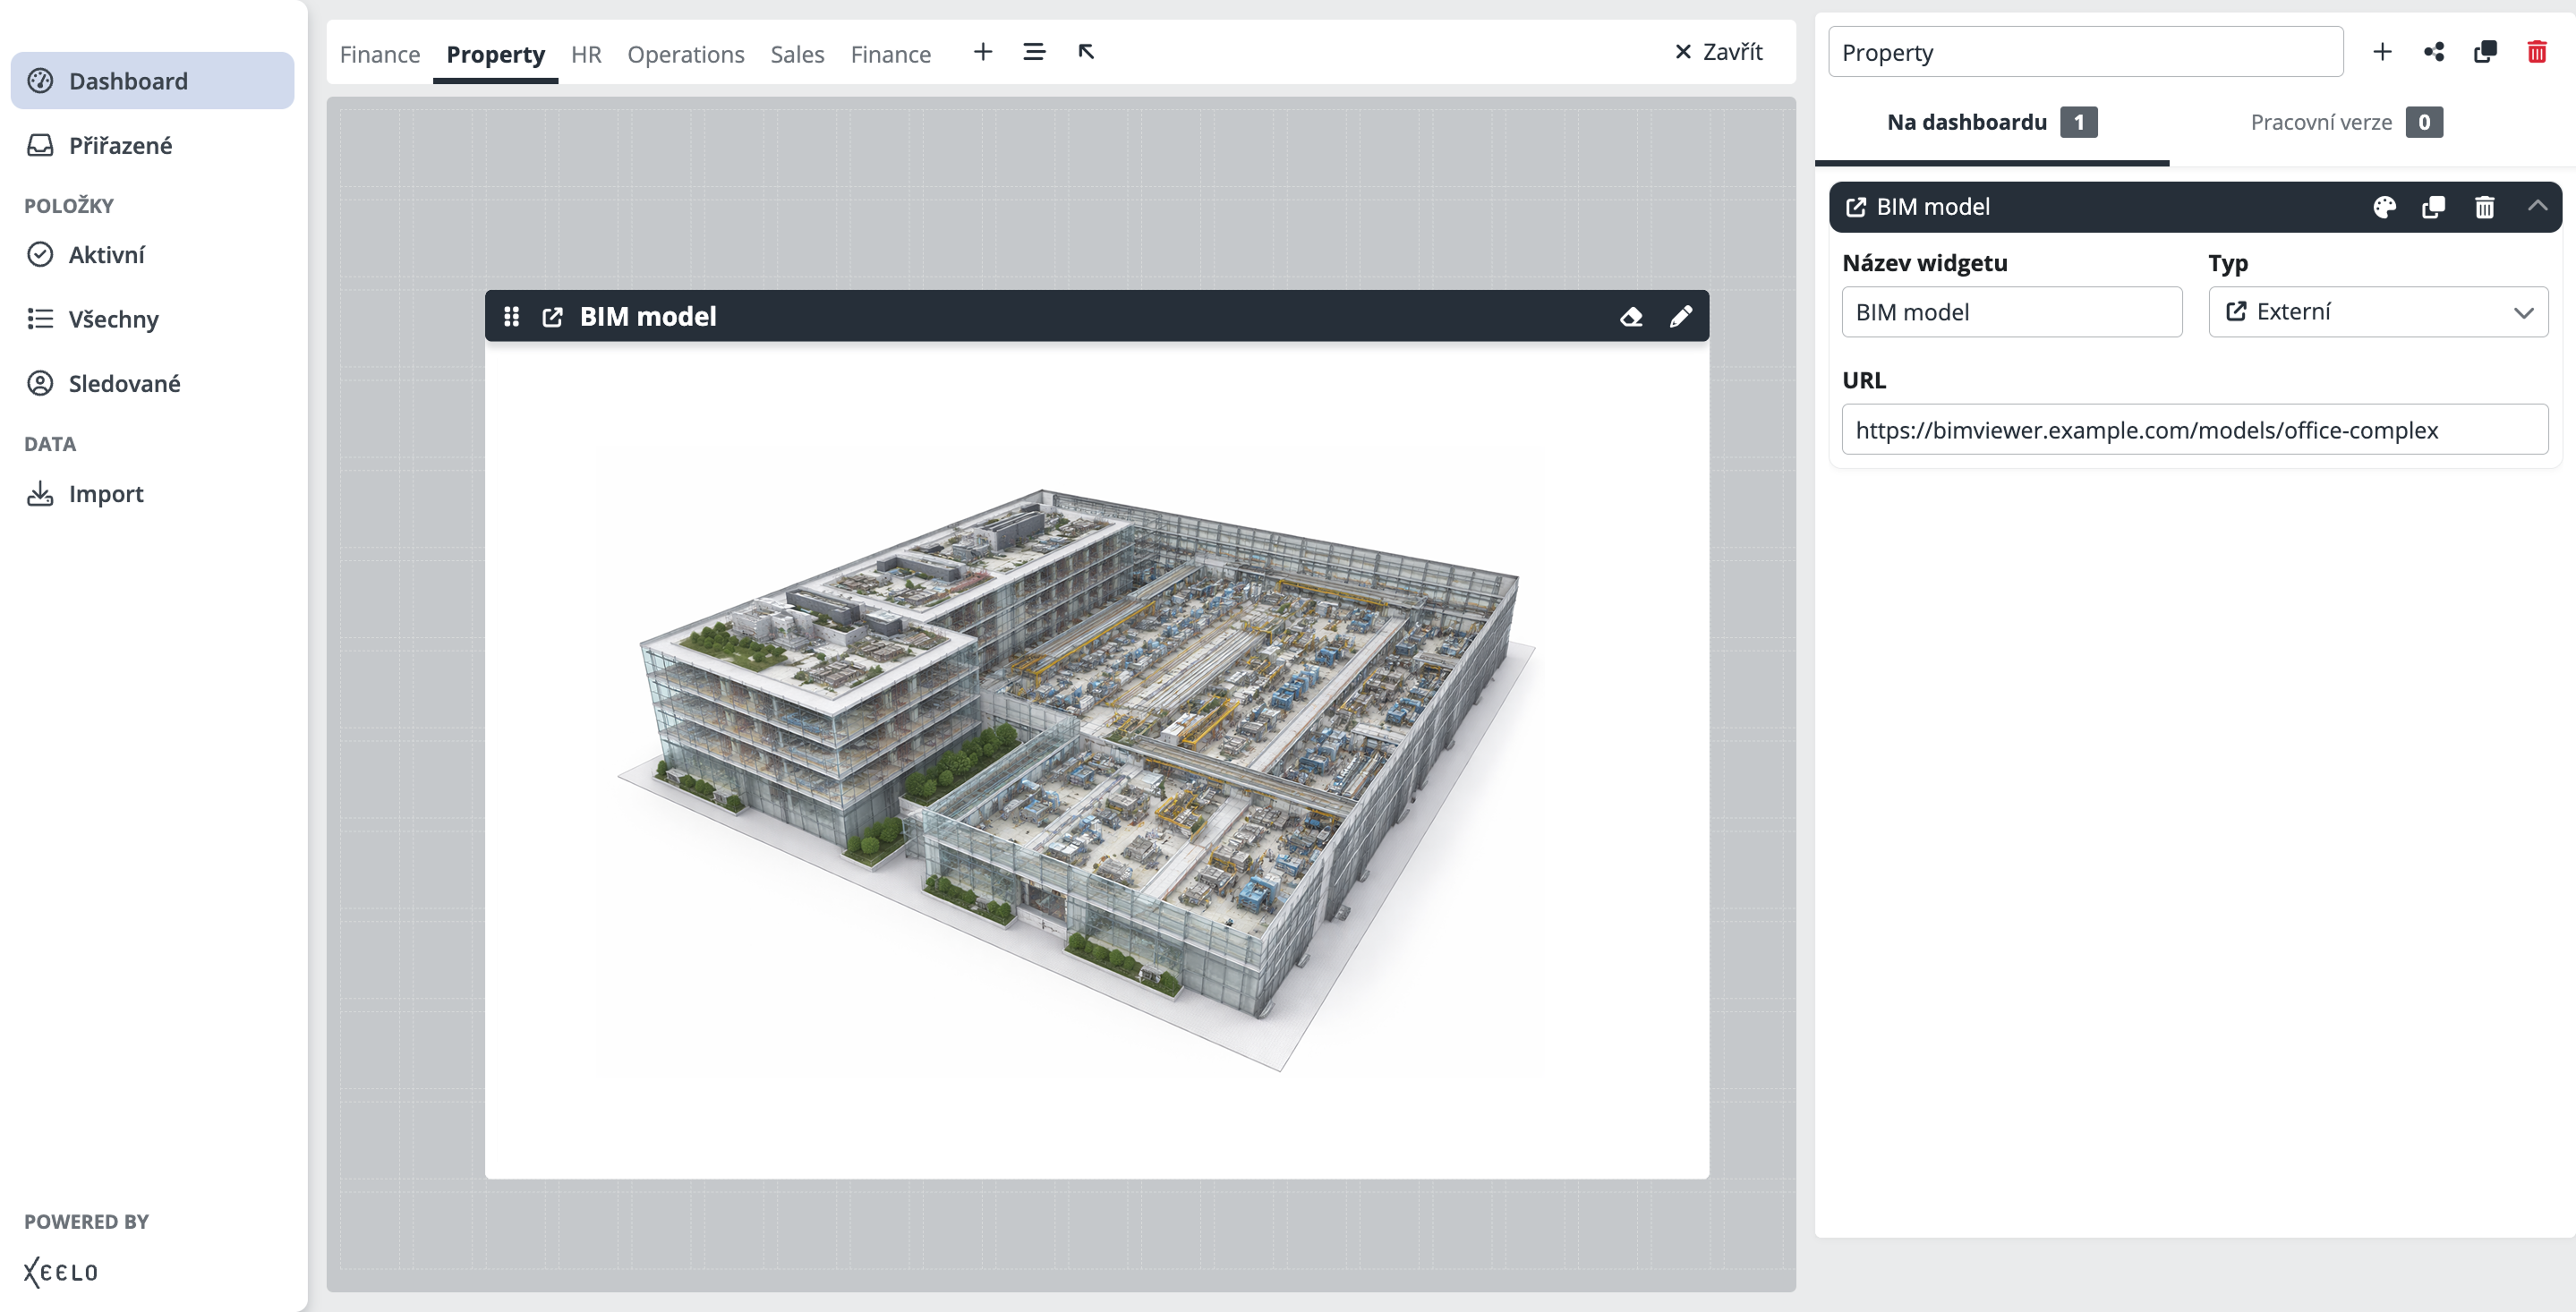This screenshot has width=2576, height=1312.
Task: Duplicate the BIM model widget
Action: pos(2433,207)
